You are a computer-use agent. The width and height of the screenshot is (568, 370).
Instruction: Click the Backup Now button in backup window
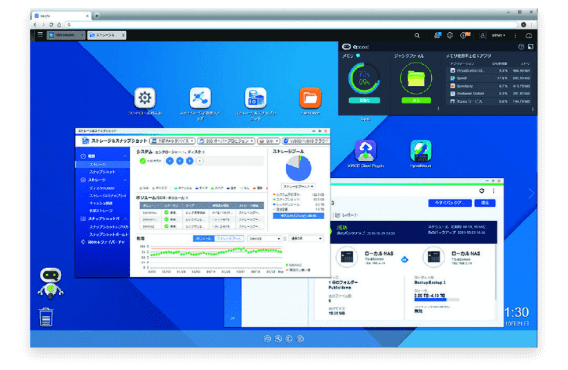(450, 203)
